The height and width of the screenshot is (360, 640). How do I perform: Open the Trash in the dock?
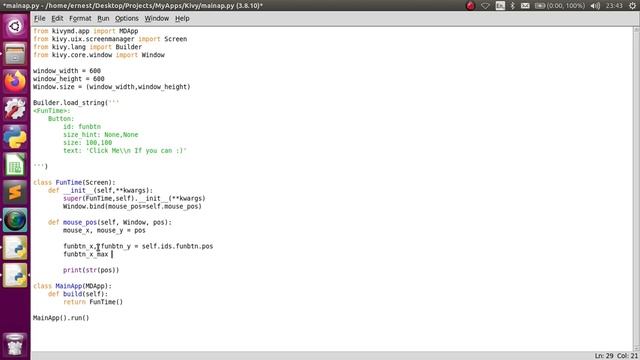click(x=15, y=345)
